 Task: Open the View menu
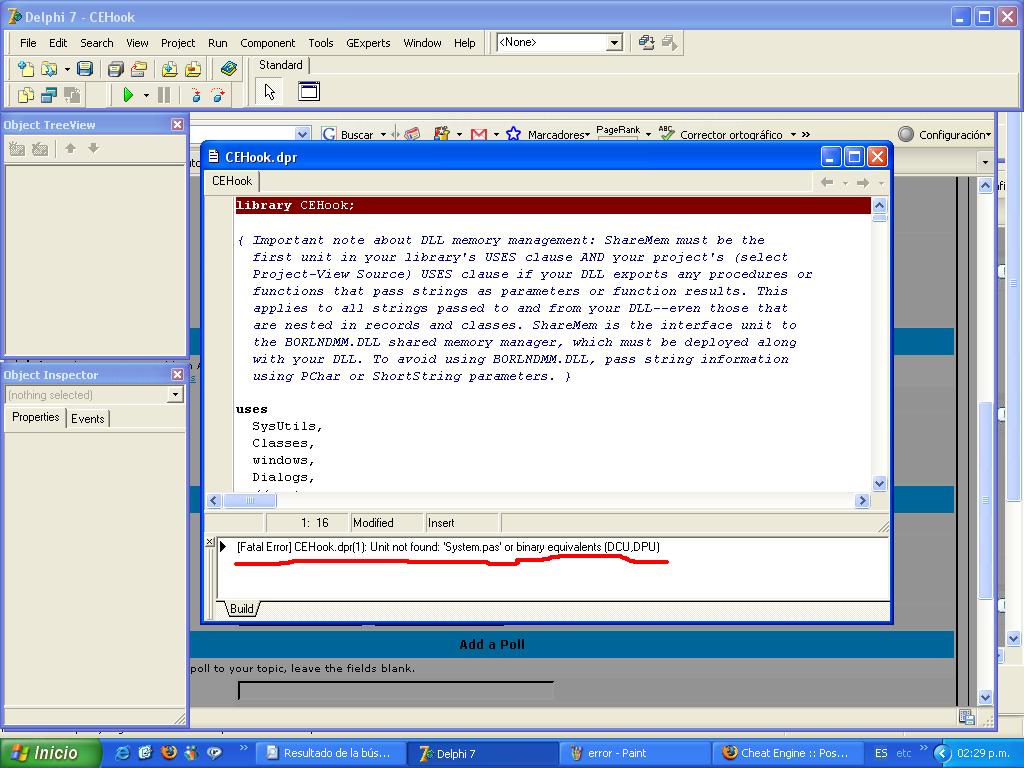click(x=137, y=43)
